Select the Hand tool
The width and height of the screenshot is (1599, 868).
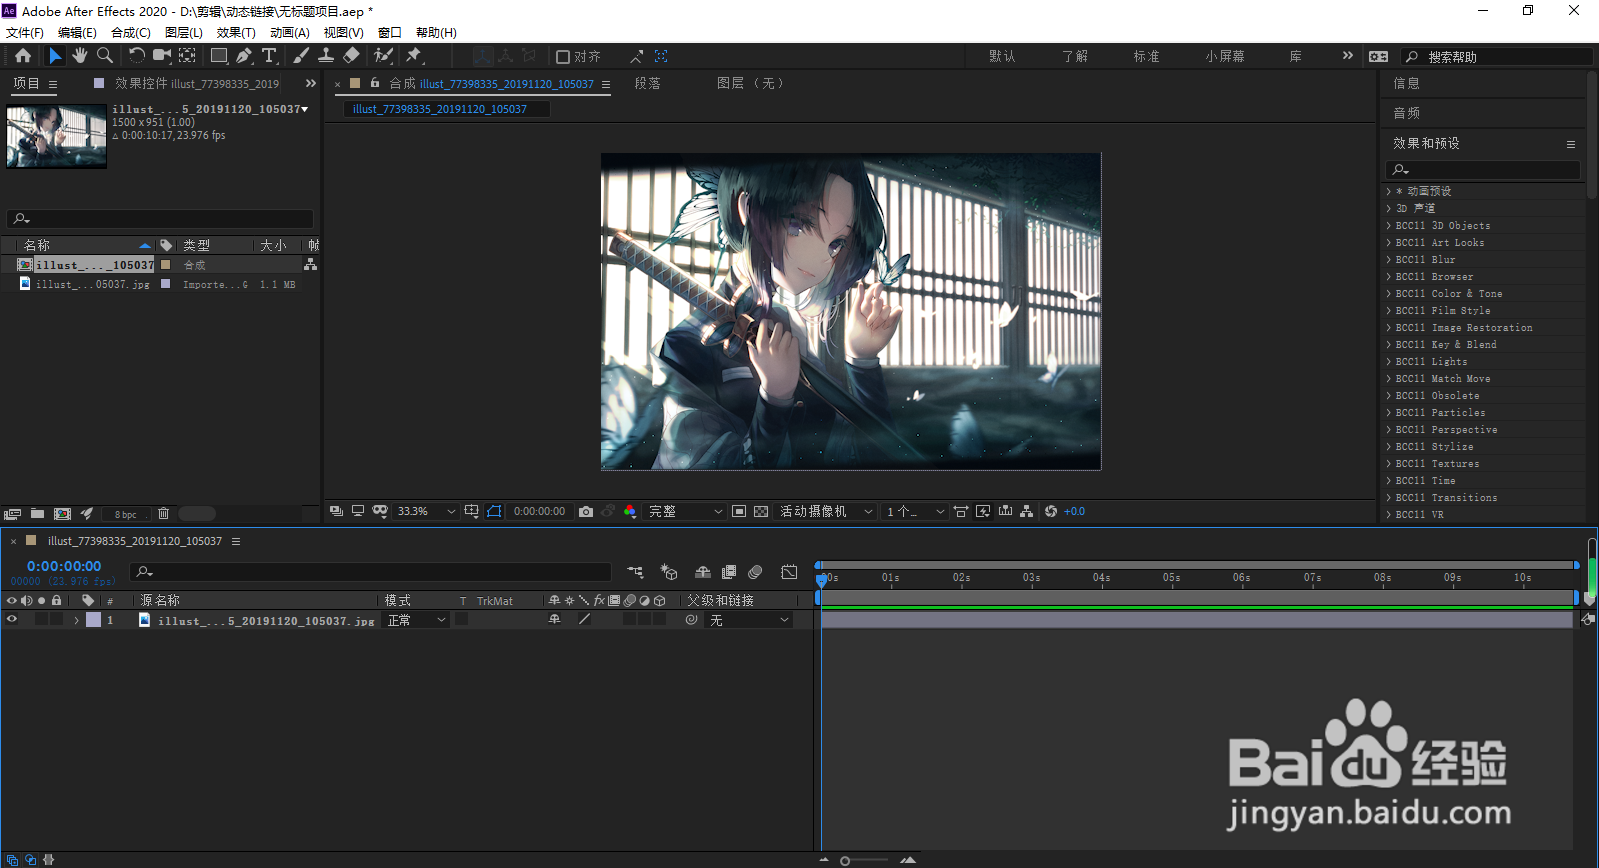point(80,56)
